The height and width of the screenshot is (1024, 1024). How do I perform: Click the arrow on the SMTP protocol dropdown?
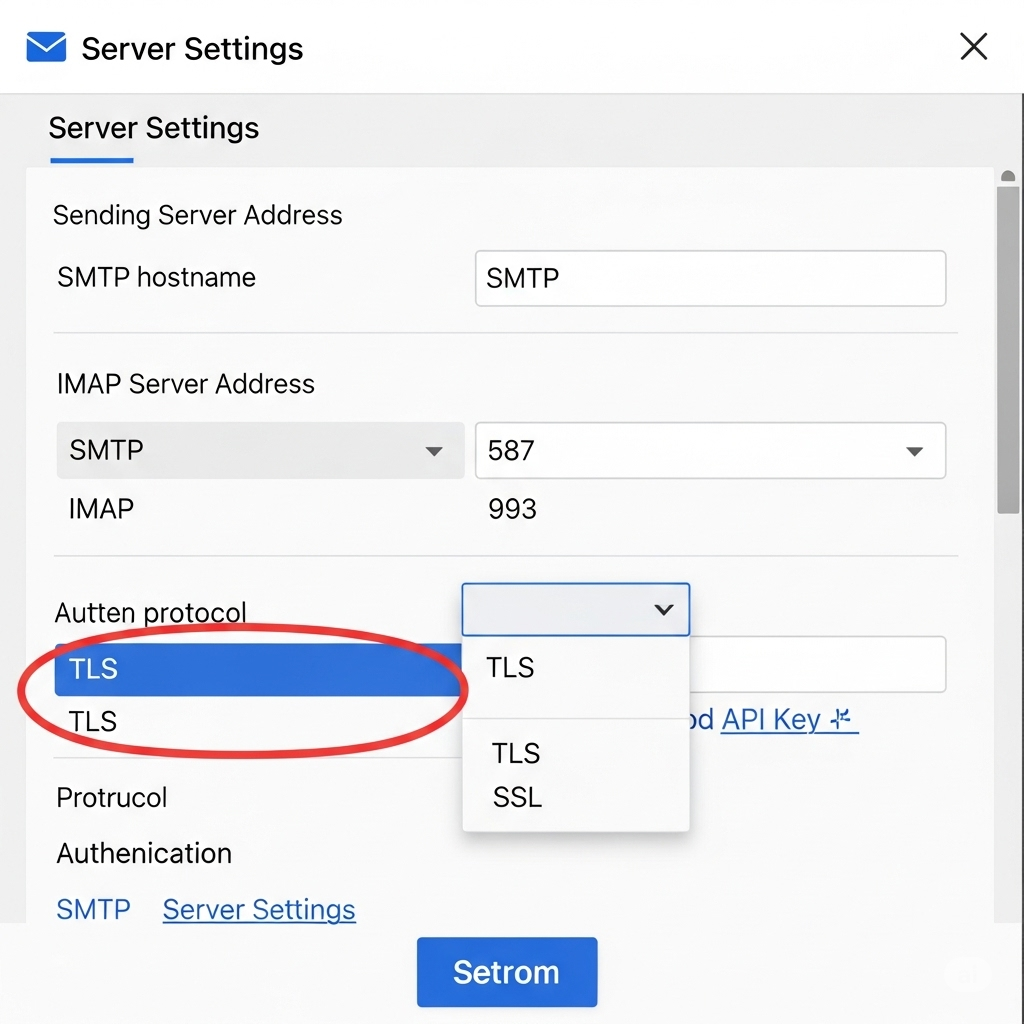click(x=434, y=451)
